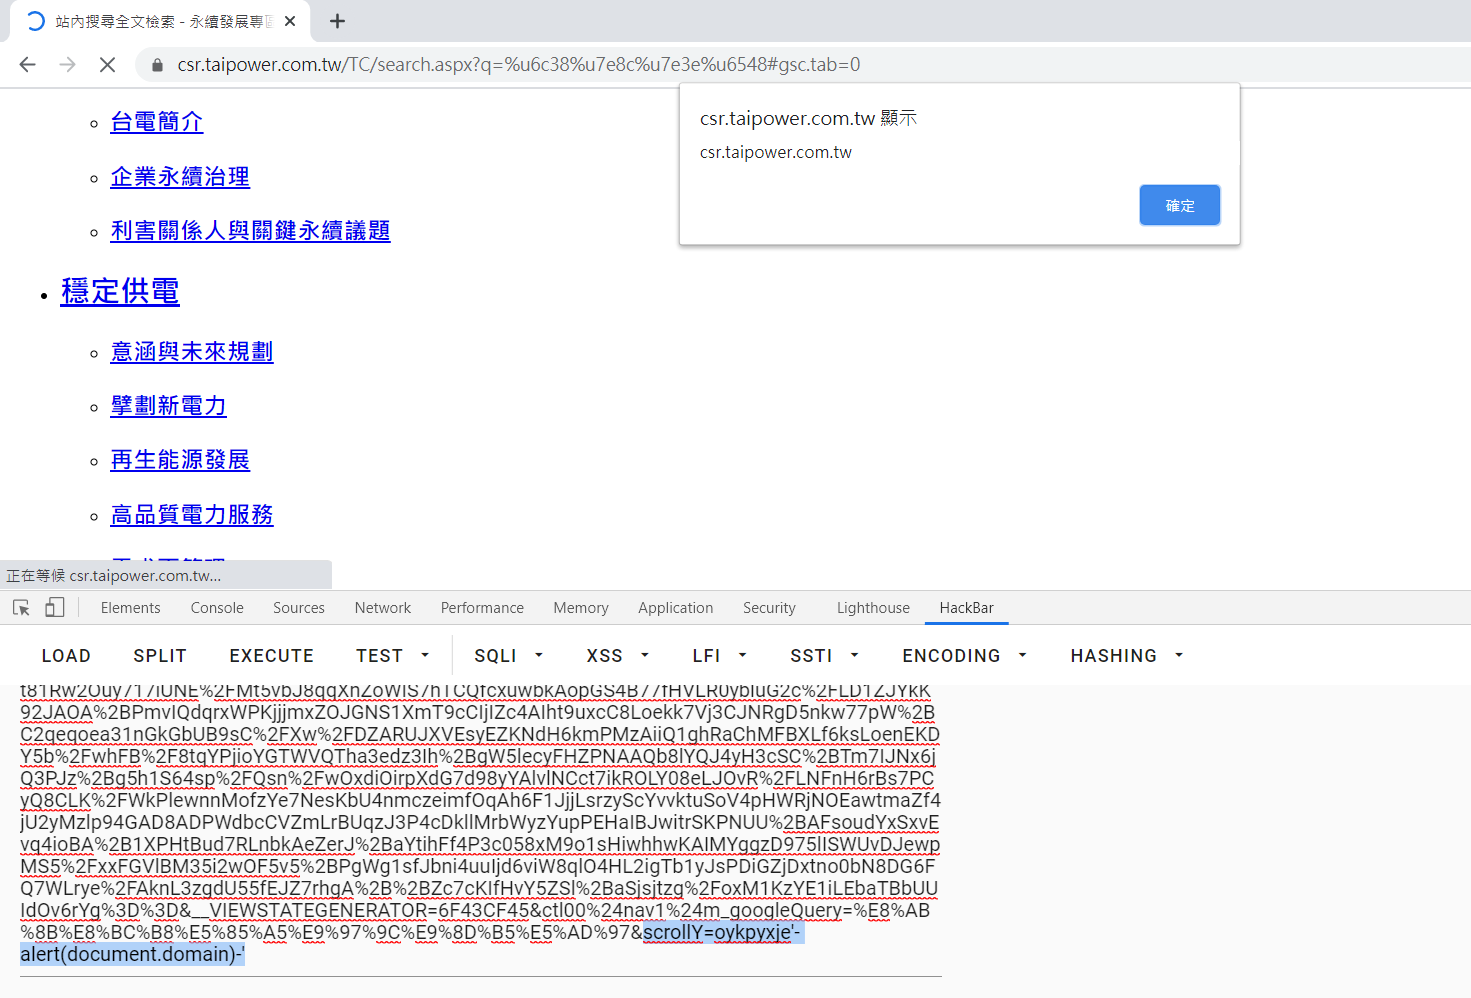
Task: Switch to the Security tab
Action: click(x=769, y=608)
